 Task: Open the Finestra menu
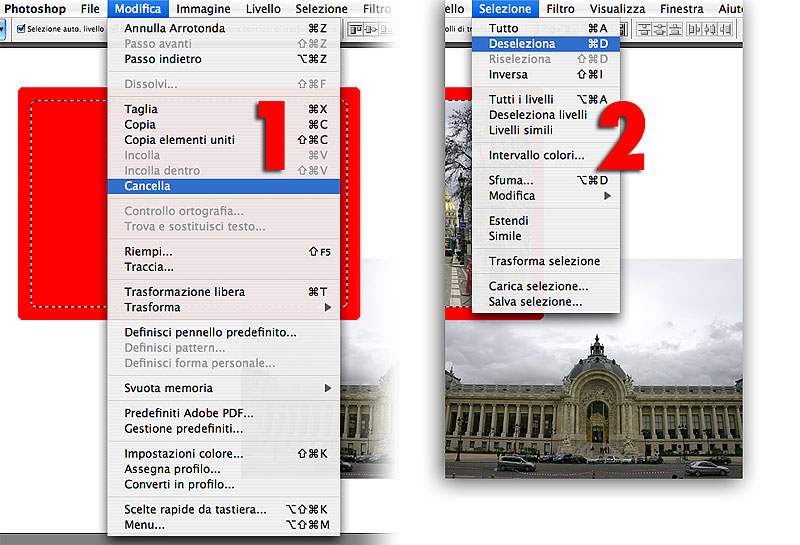[x=682, y=9]
